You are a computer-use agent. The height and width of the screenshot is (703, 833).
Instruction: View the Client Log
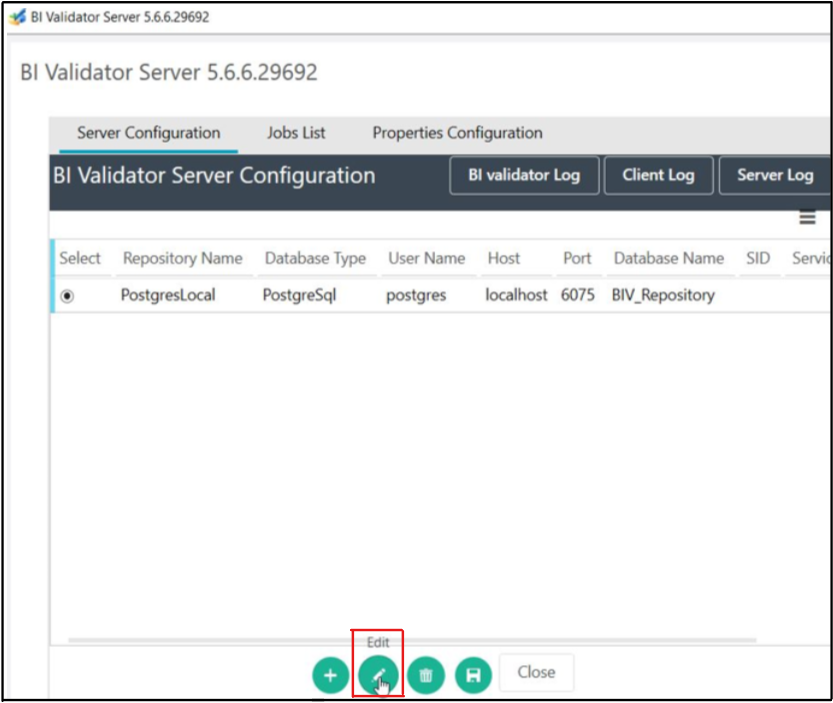tap(657, 175)
